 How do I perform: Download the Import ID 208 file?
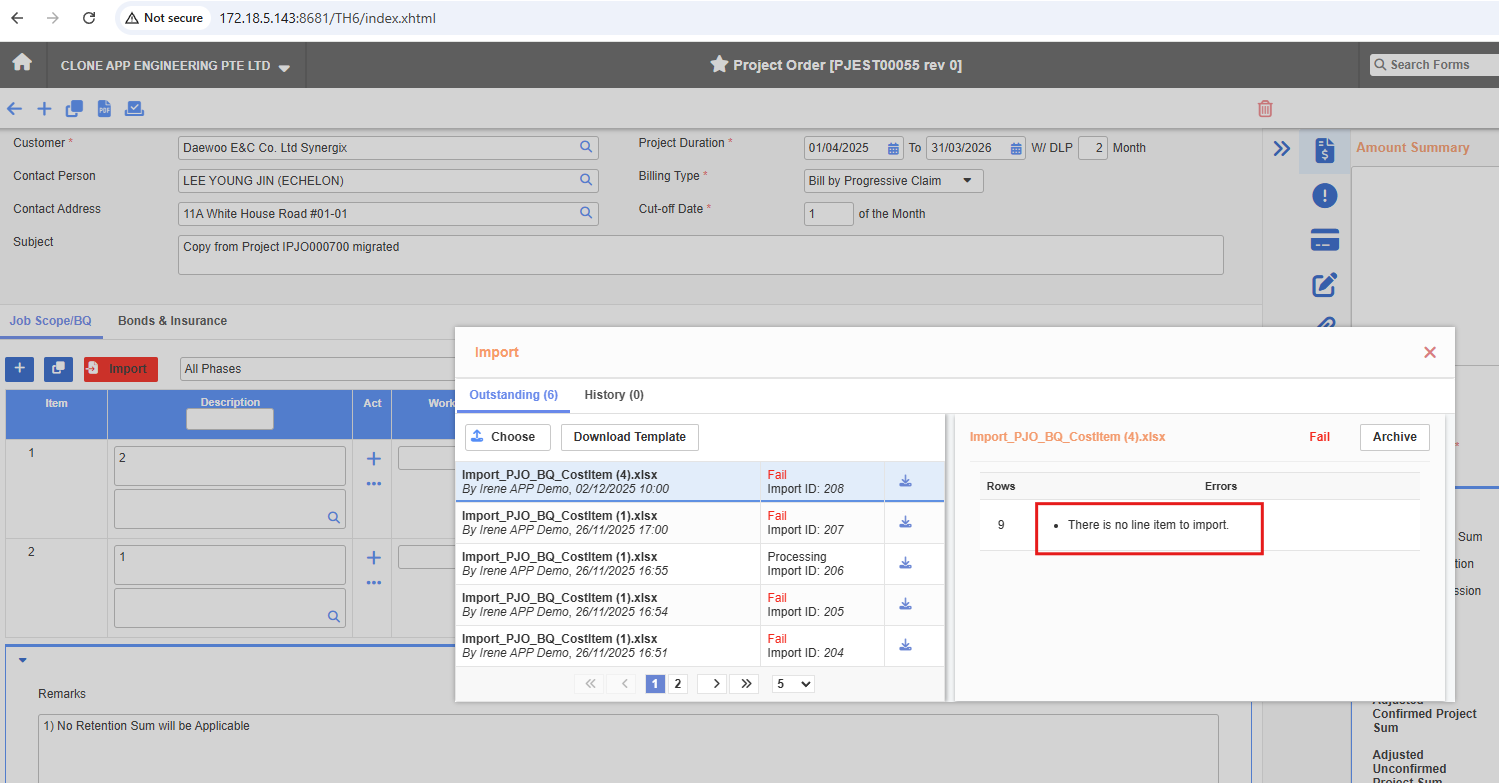pos(905,481)
